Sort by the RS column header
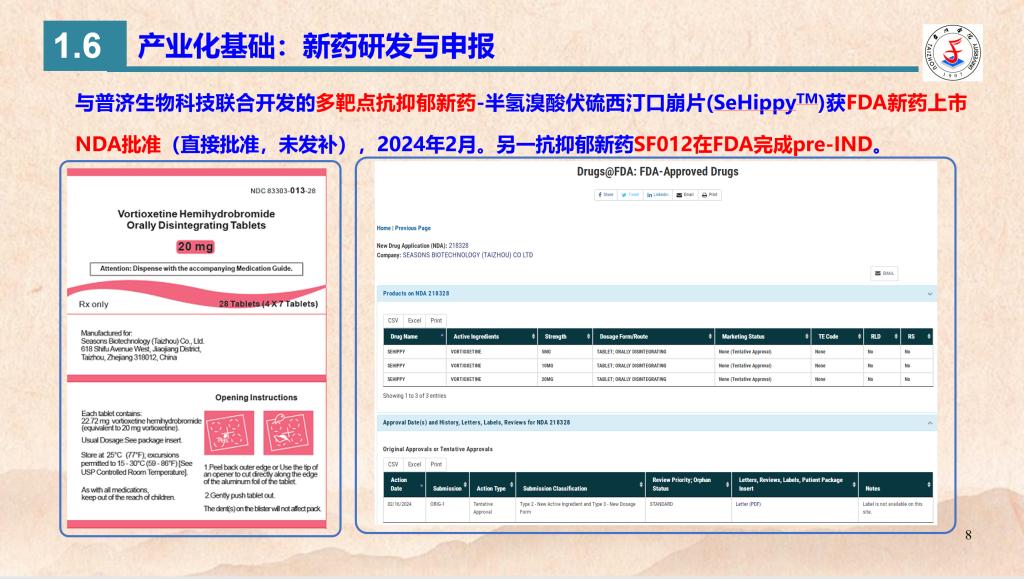This screenshot has width=1024, height=579. pyautogui.click(x=917, y=337)
